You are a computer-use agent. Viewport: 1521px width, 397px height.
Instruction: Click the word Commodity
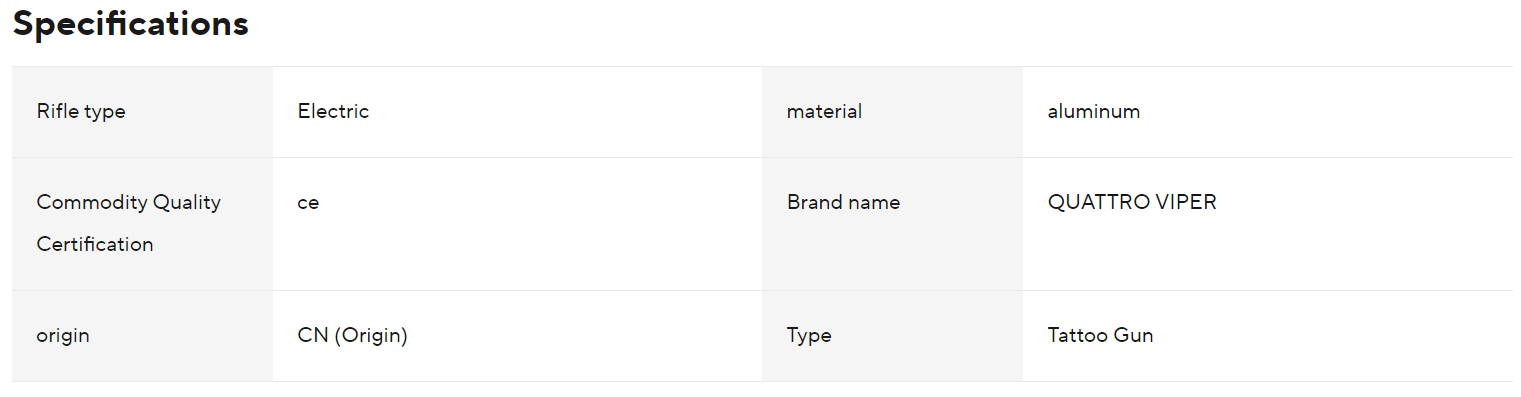point(90,203)
